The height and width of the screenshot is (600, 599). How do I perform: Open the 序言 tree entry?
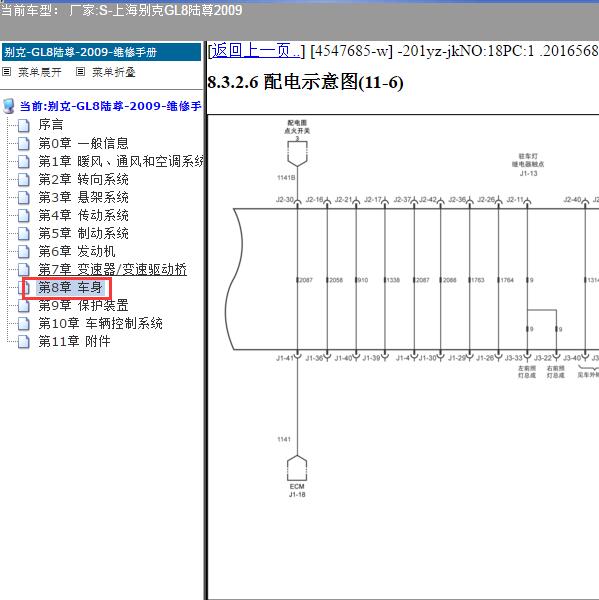51,125
